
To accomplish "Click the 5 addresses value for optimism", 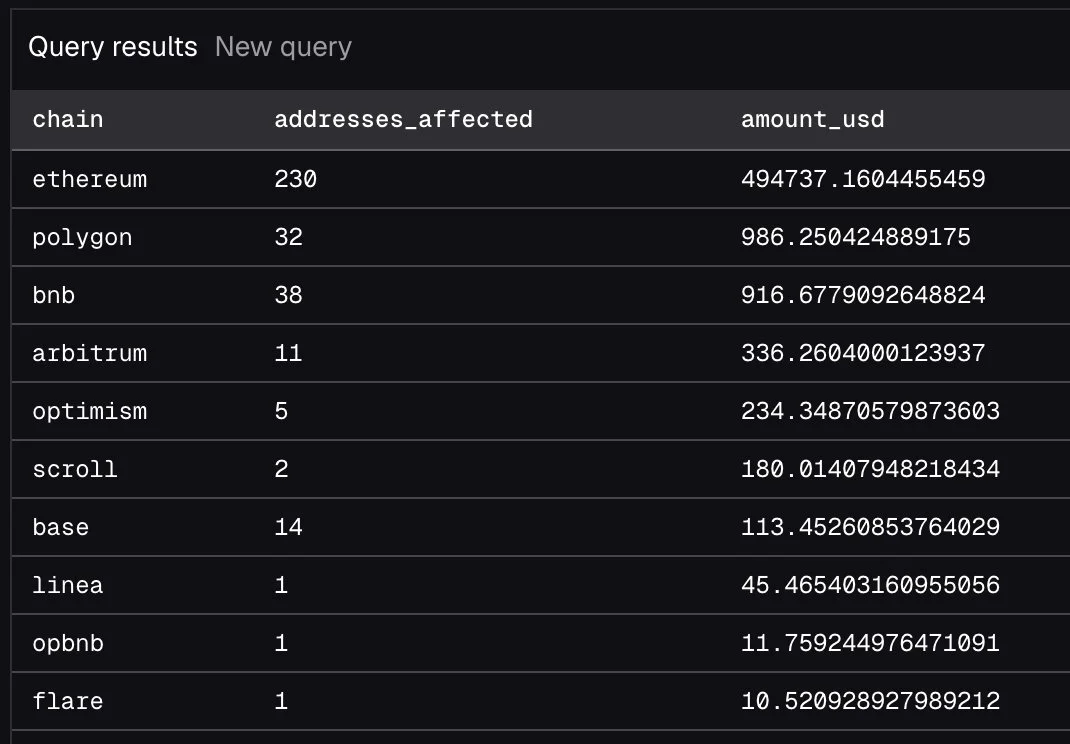I will tap(281, 411).
